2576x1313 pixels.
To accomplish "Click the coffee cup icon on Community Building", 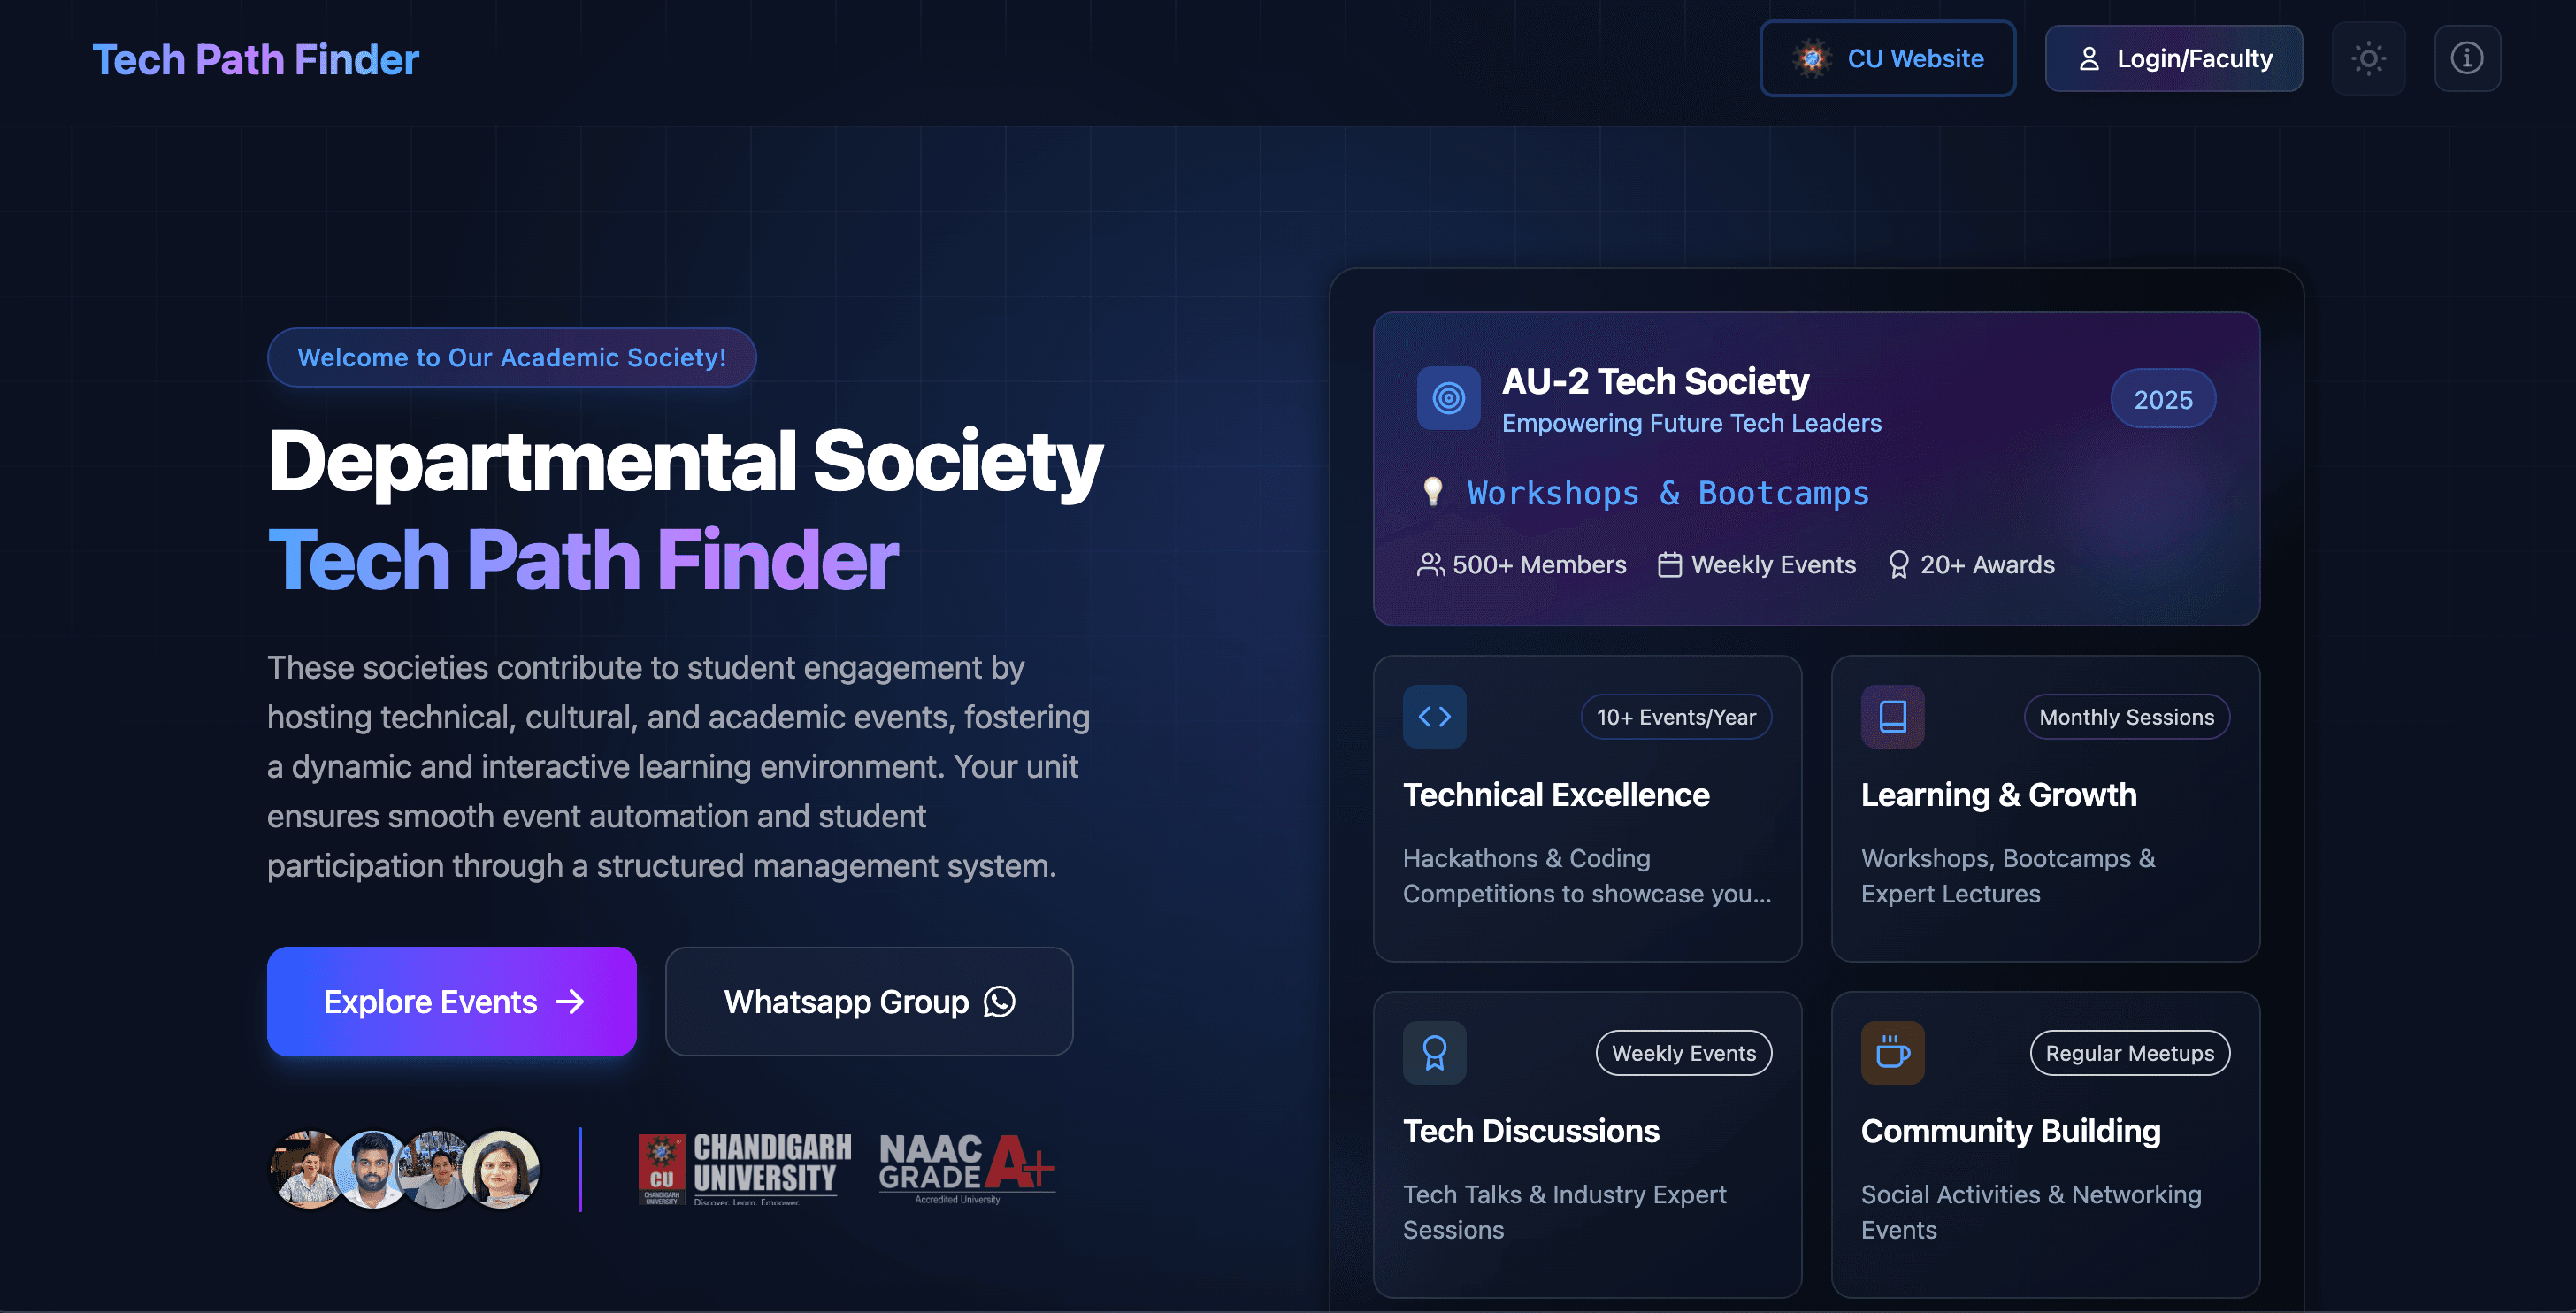I will coord(1892,1052).
